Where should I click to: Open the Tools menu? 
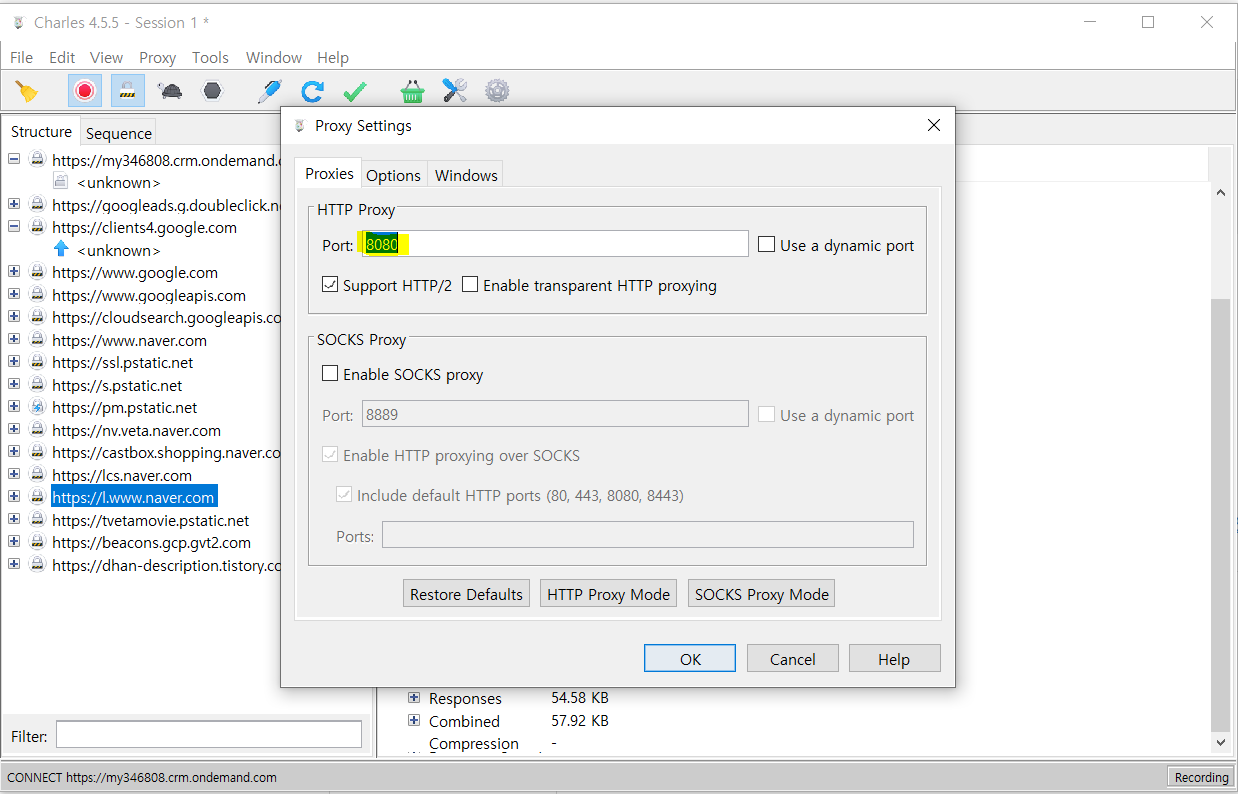tap(210, 57)
